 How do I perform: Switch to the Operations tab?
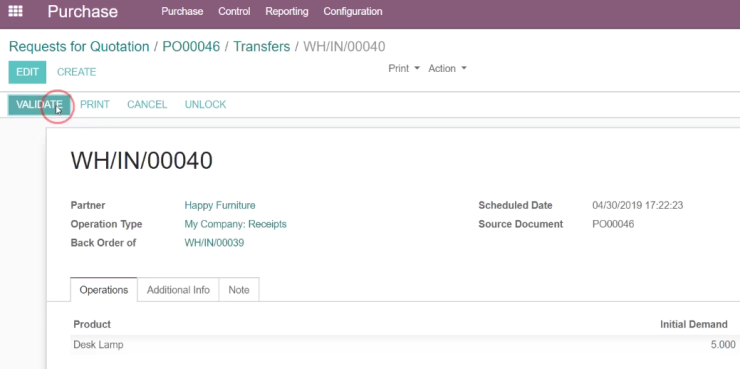click(104, 290)
